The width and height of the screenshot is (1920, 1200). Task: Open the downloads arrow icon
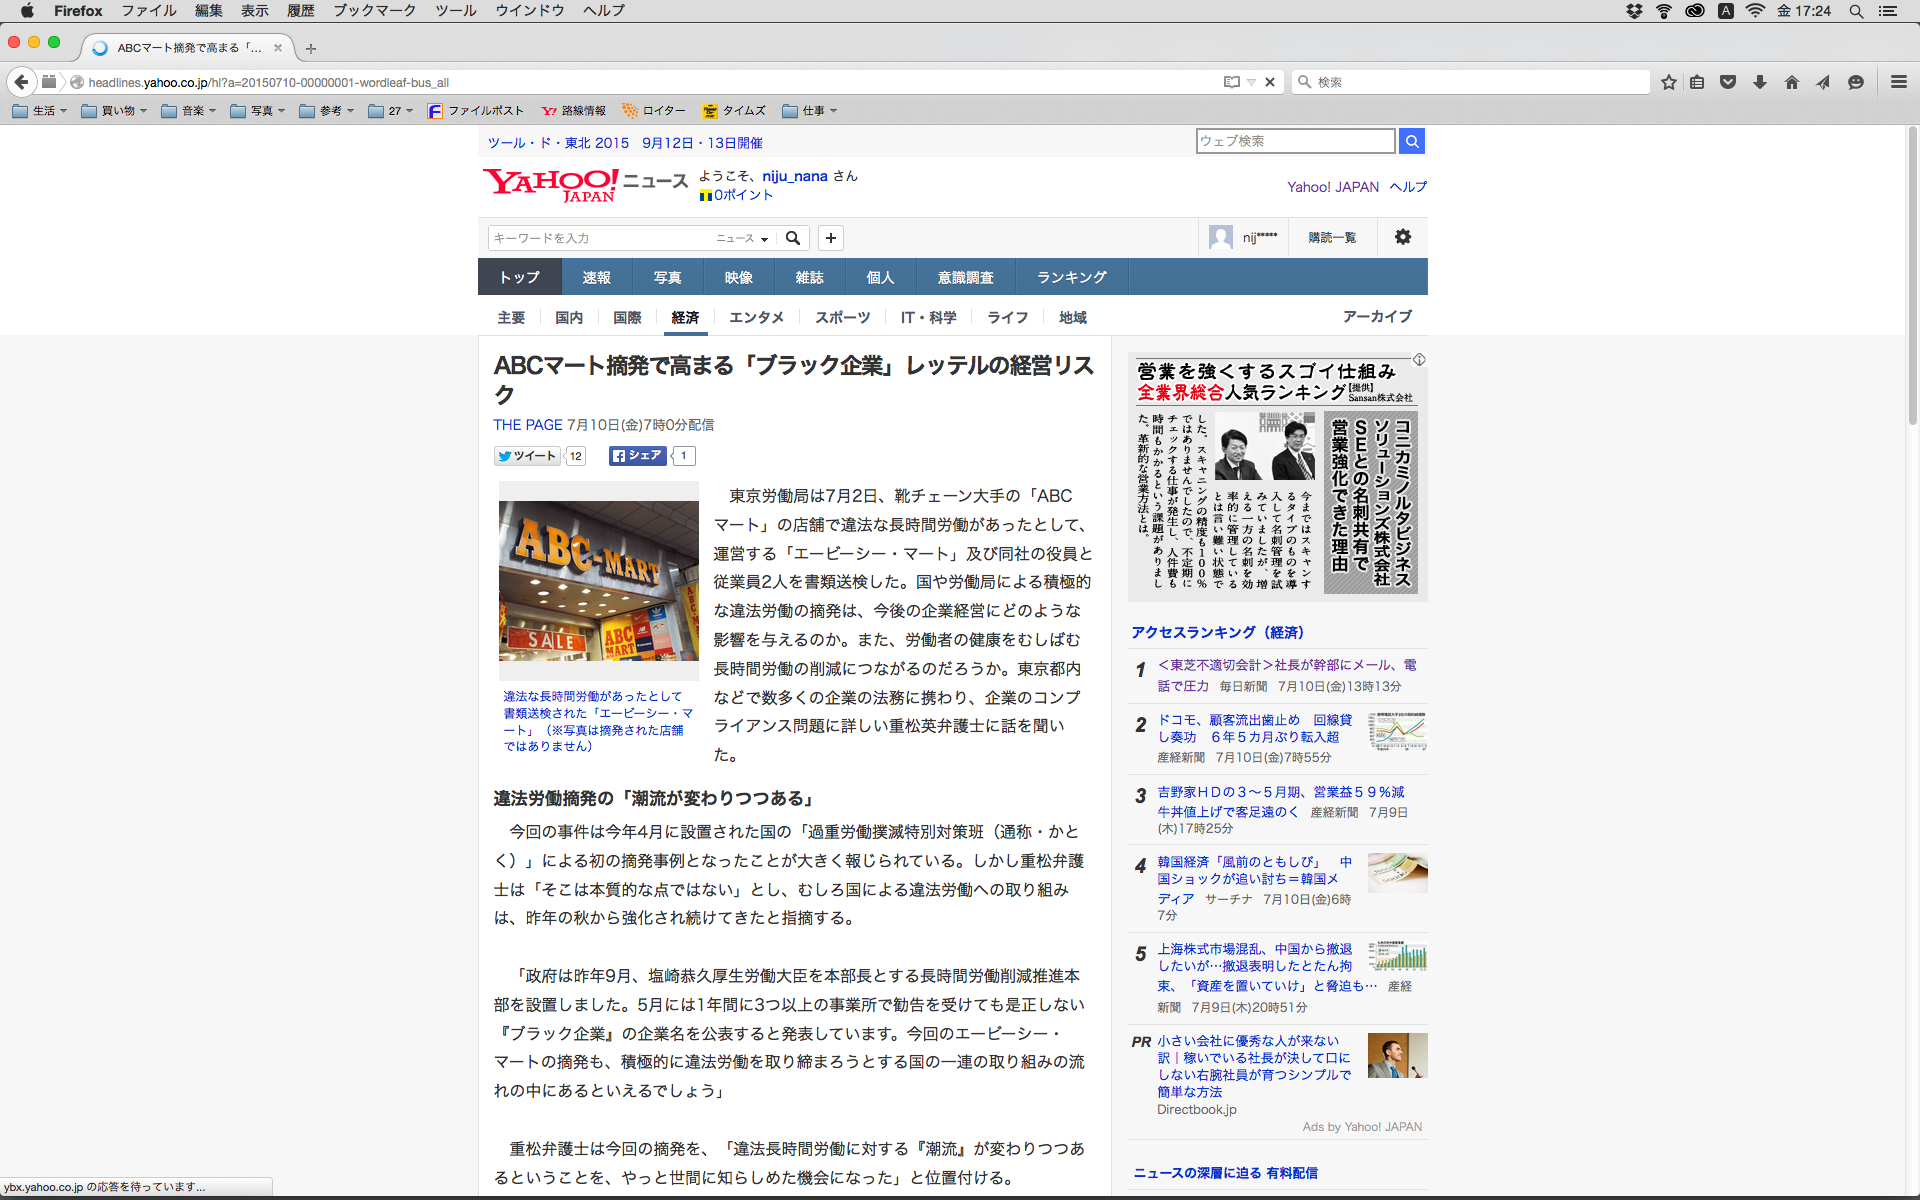point(1760,82)
